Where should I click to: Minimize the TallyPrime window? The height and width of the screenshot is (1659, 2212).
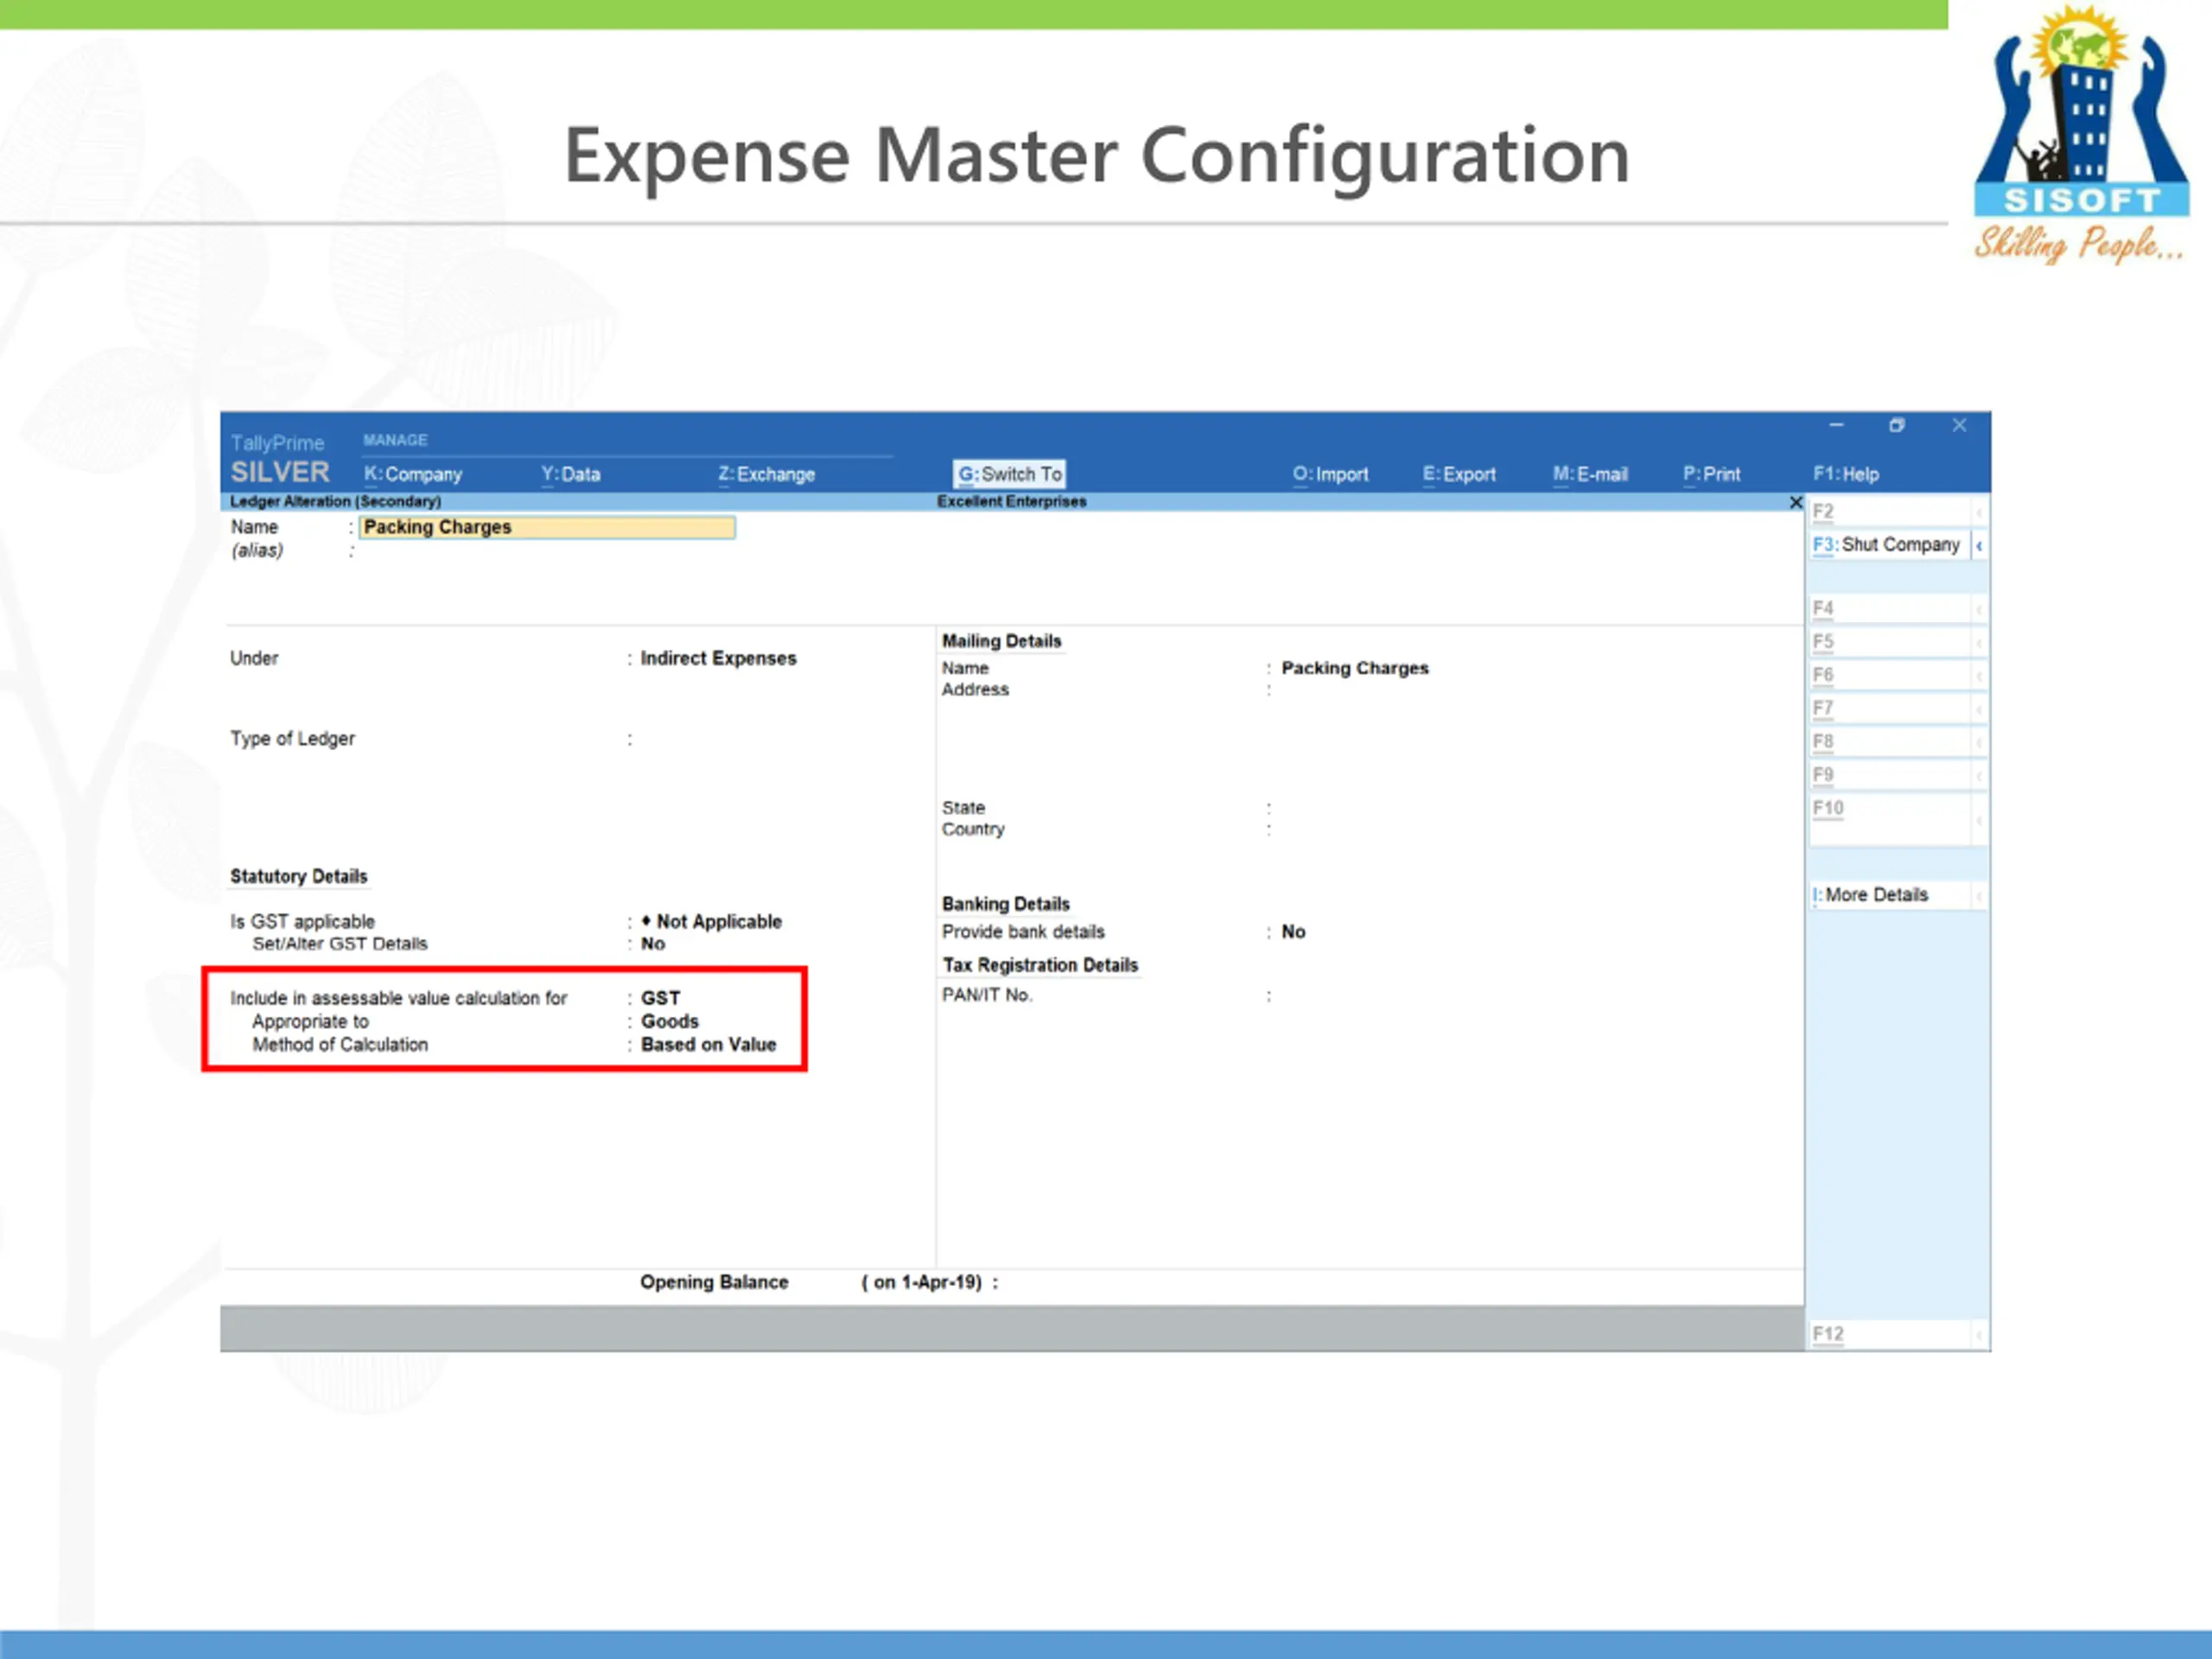(1836, 425)
